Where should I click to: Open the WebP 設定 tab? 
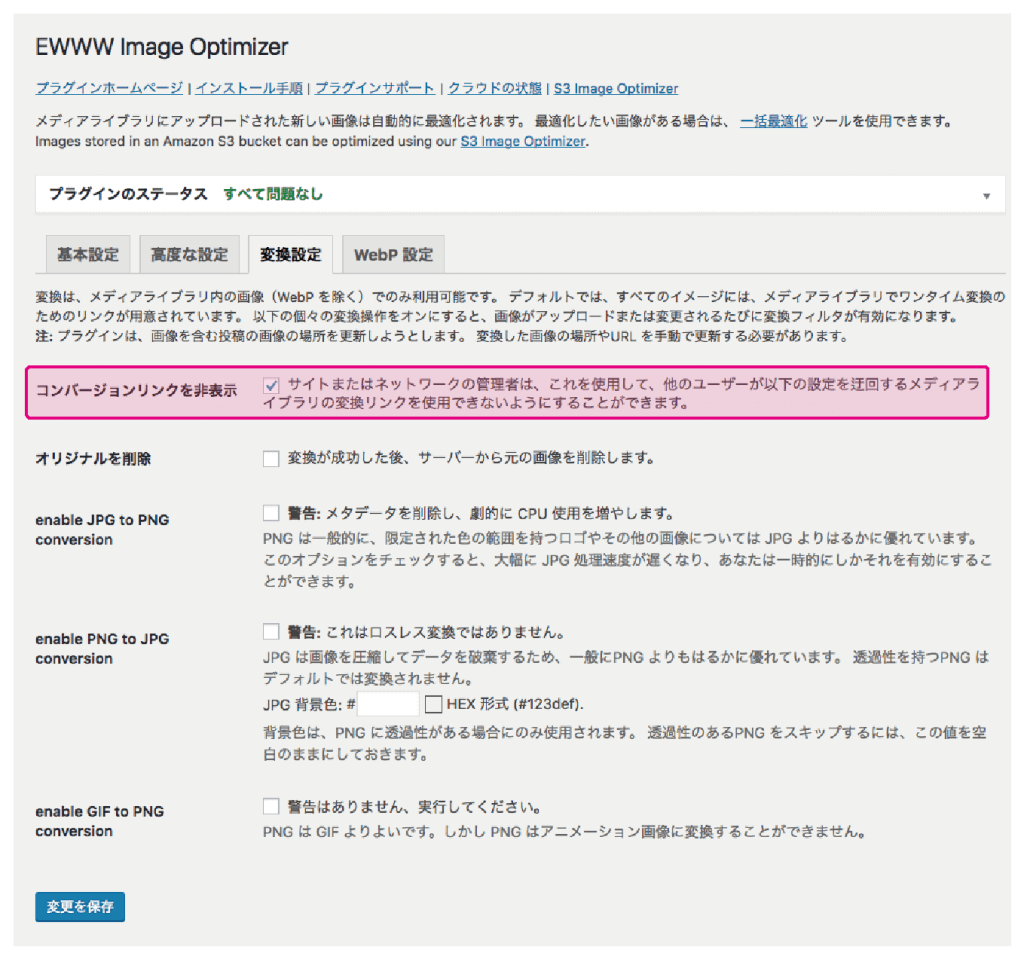393,255
